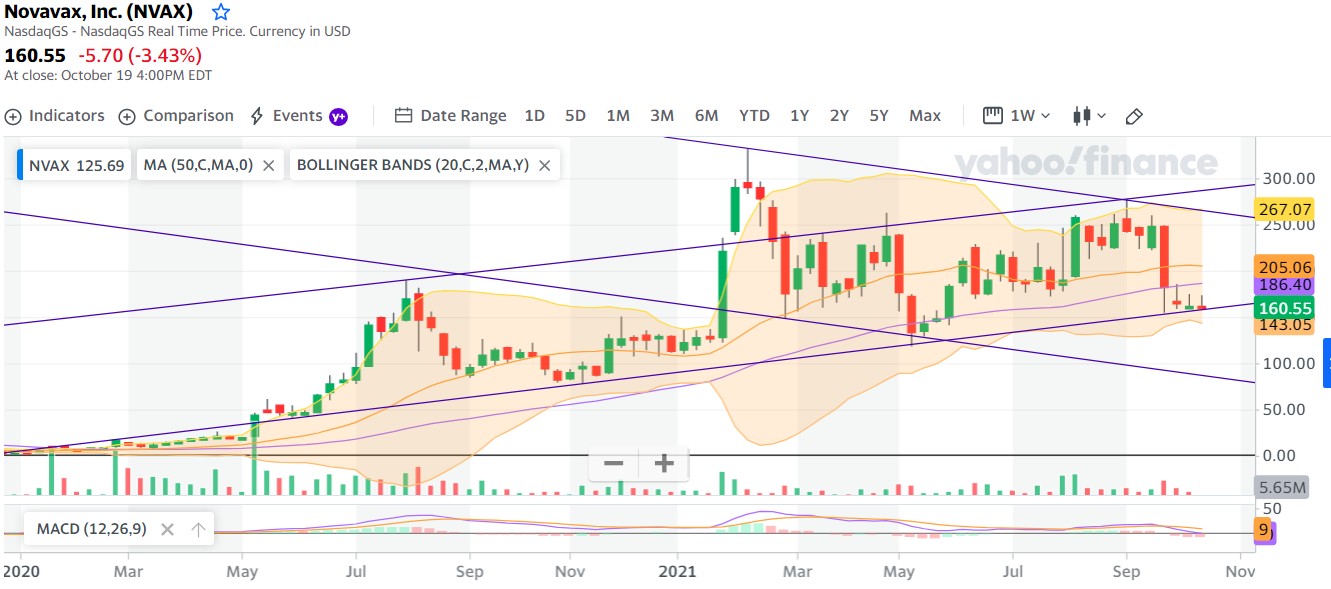Select the 3M time range
This screenshot has height=589, width=1331.
(662, 116)
